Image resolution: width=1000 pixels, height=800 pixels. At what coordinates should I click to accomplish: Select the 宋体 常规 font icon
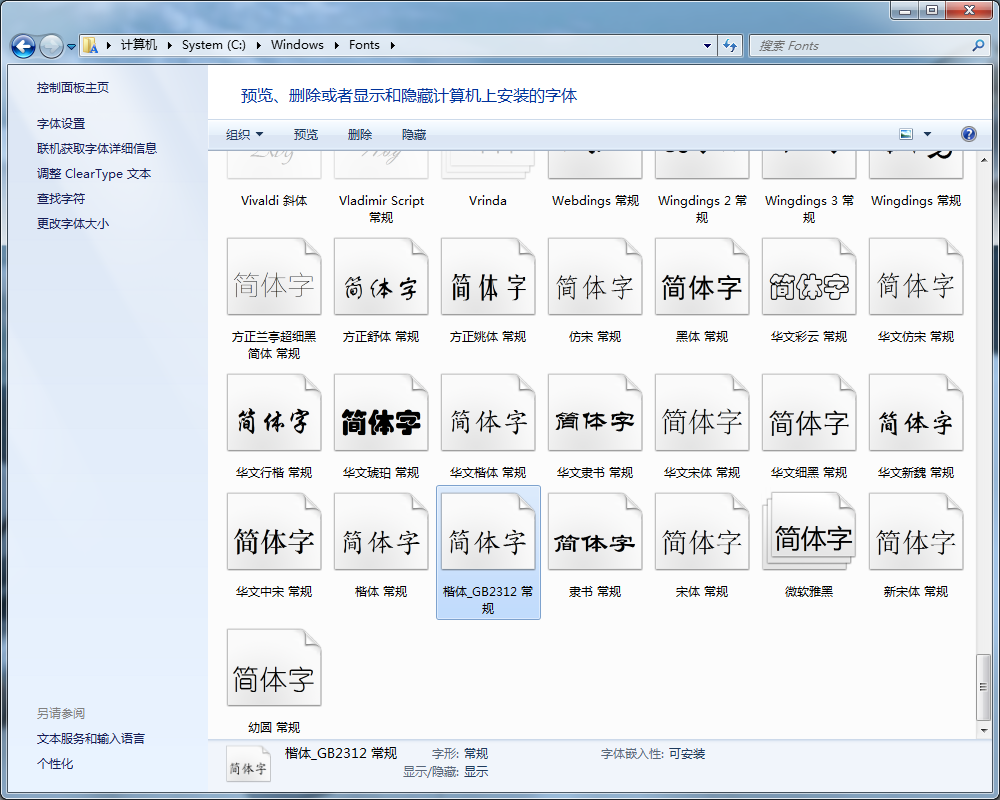click(x=702, y=532)
